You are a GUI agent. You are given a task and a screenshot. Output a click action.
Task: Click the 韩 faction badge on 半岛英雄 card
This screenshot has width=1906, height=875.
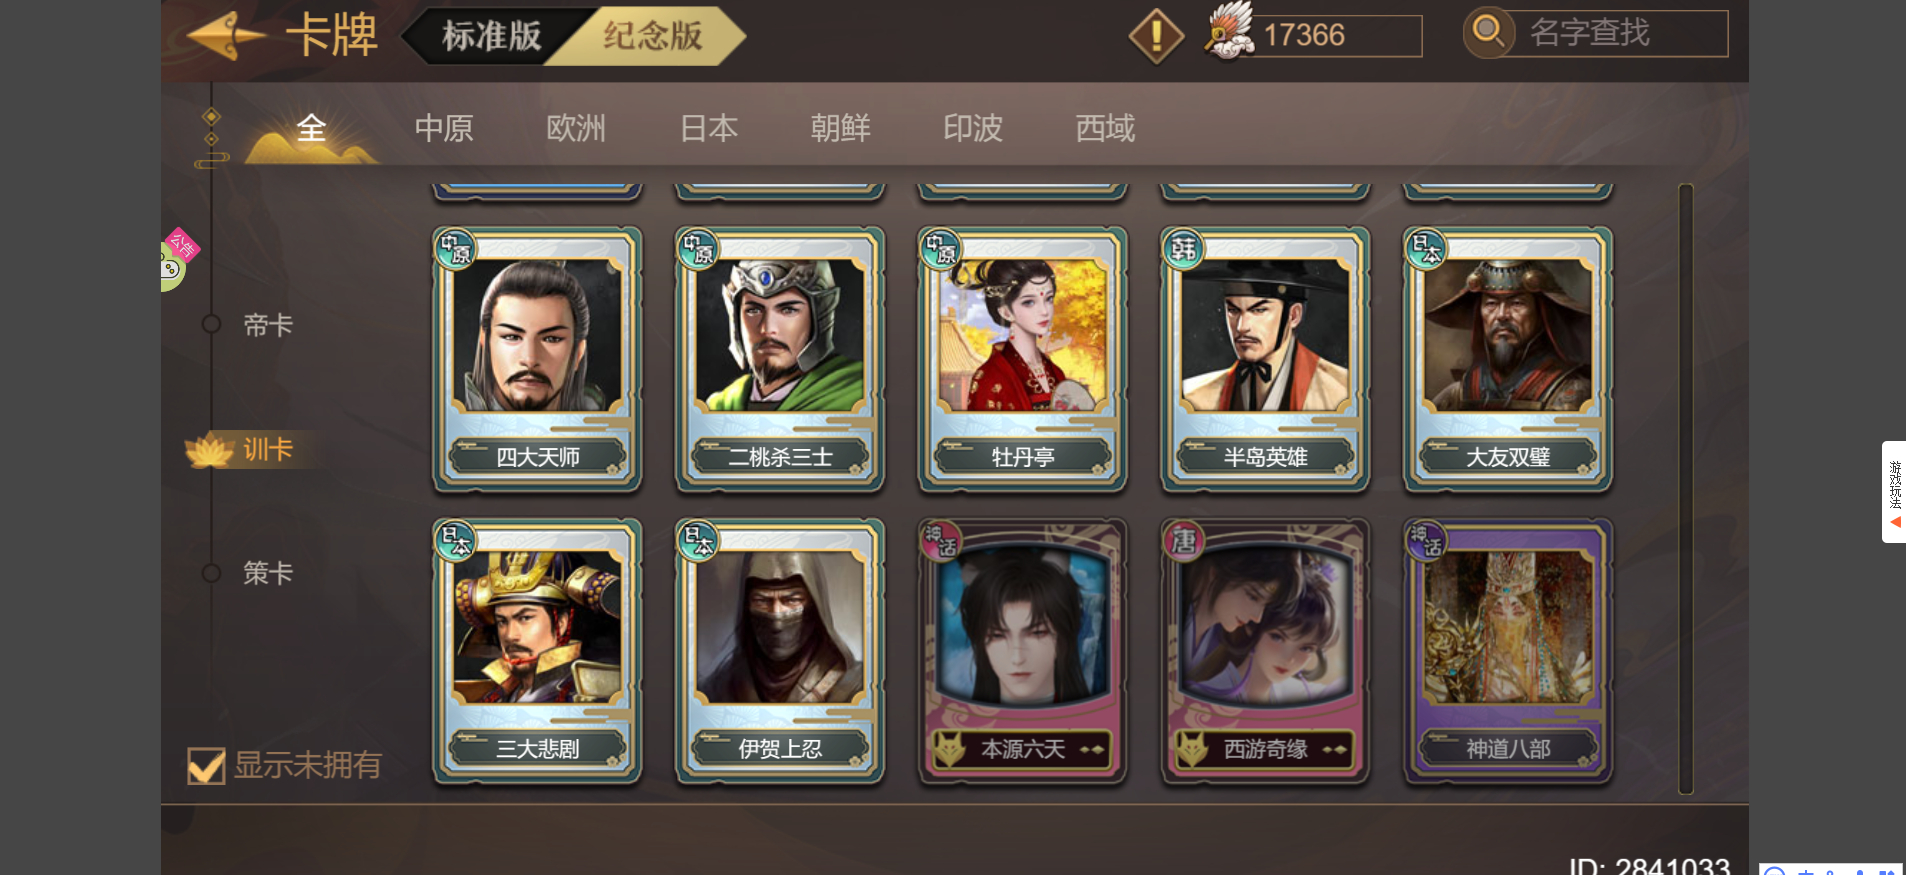point(1184,248)
